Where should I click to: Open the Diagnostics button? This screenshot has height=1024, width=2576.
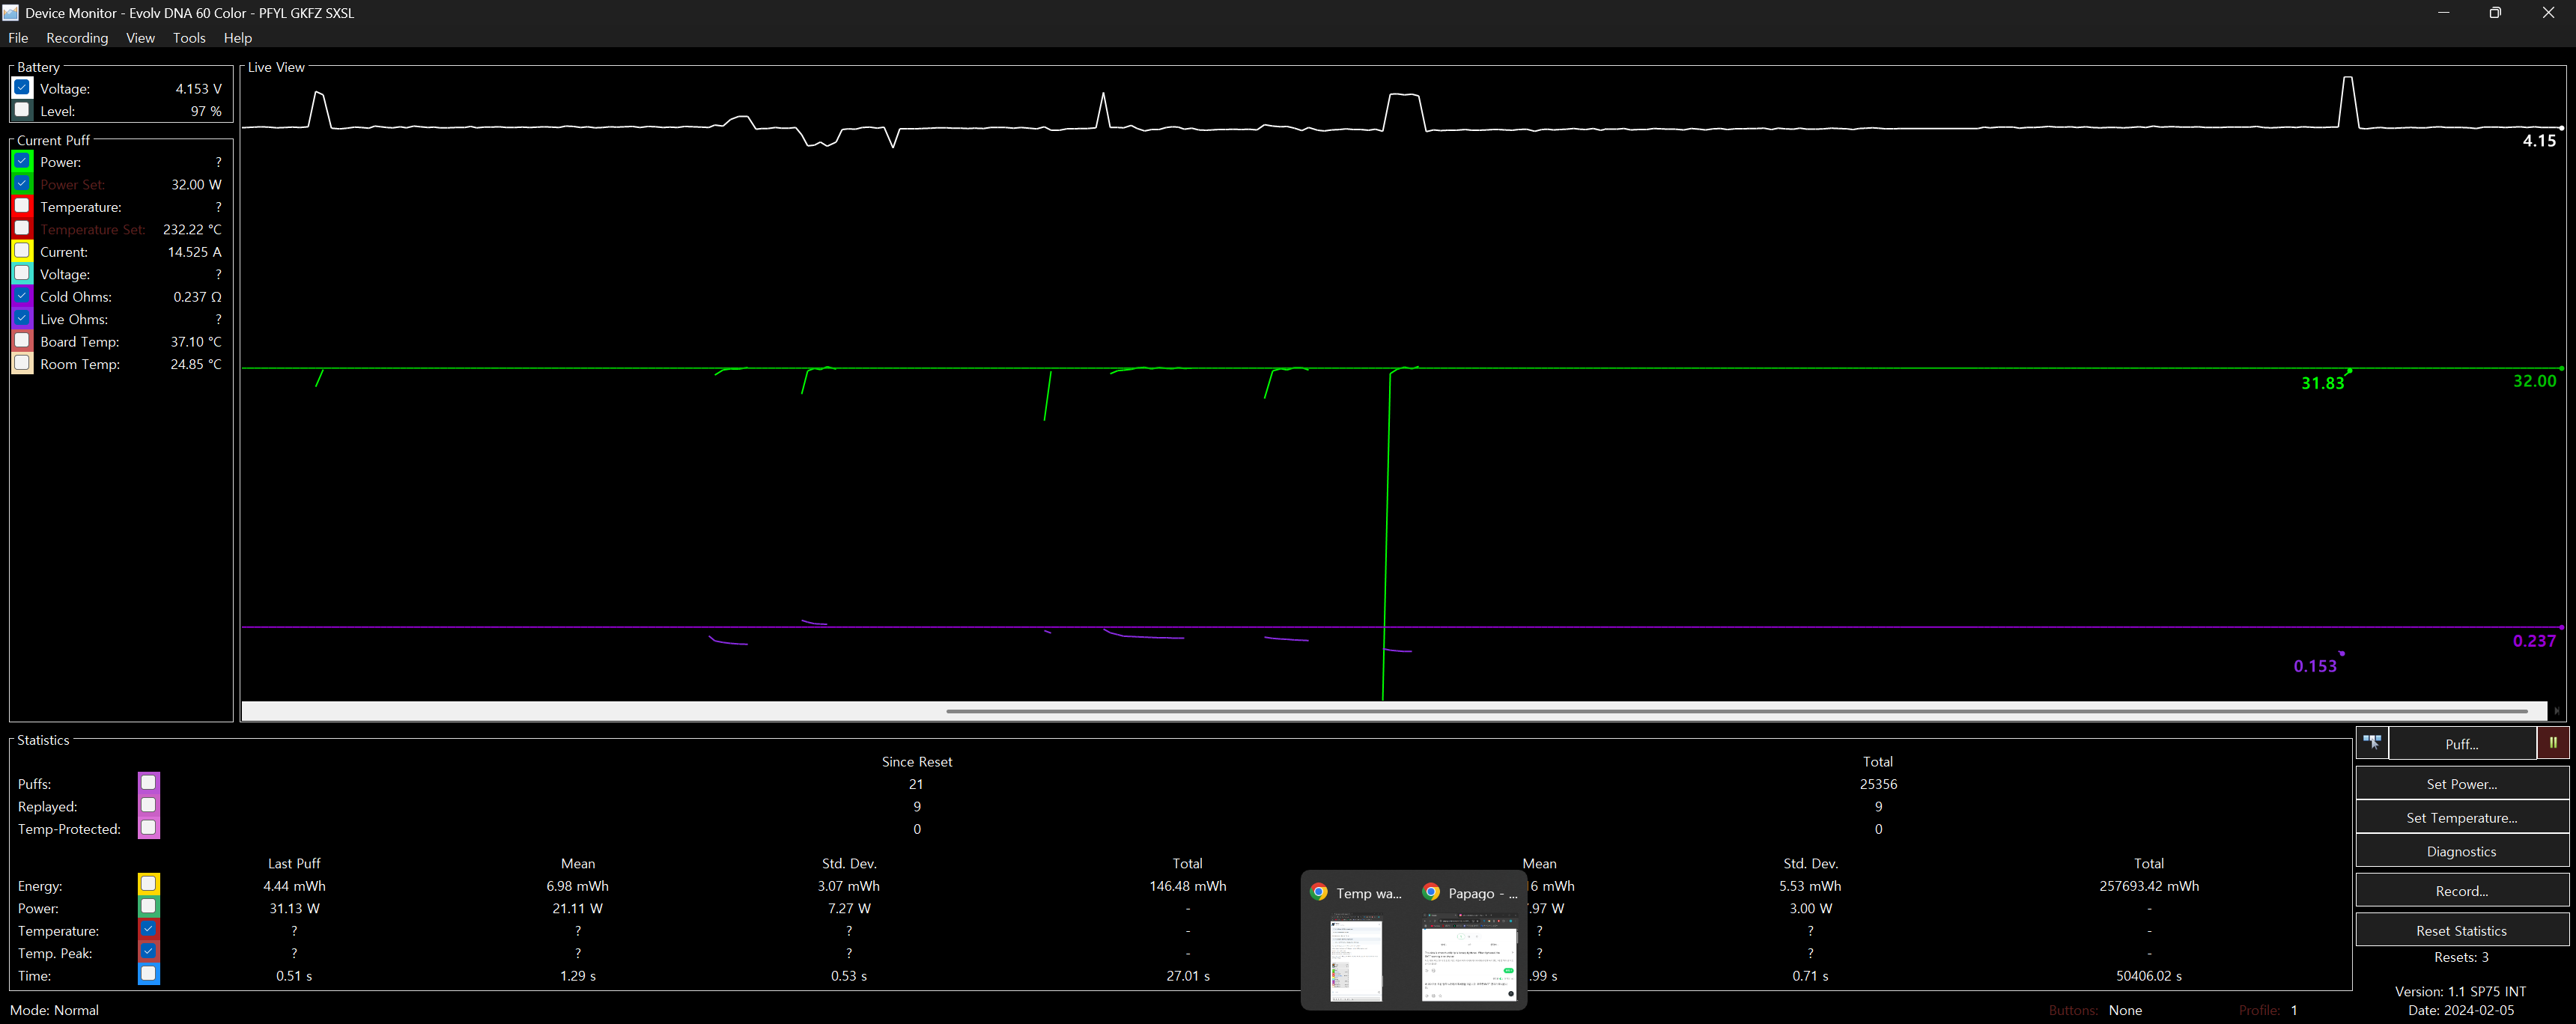coord(2461,851)
